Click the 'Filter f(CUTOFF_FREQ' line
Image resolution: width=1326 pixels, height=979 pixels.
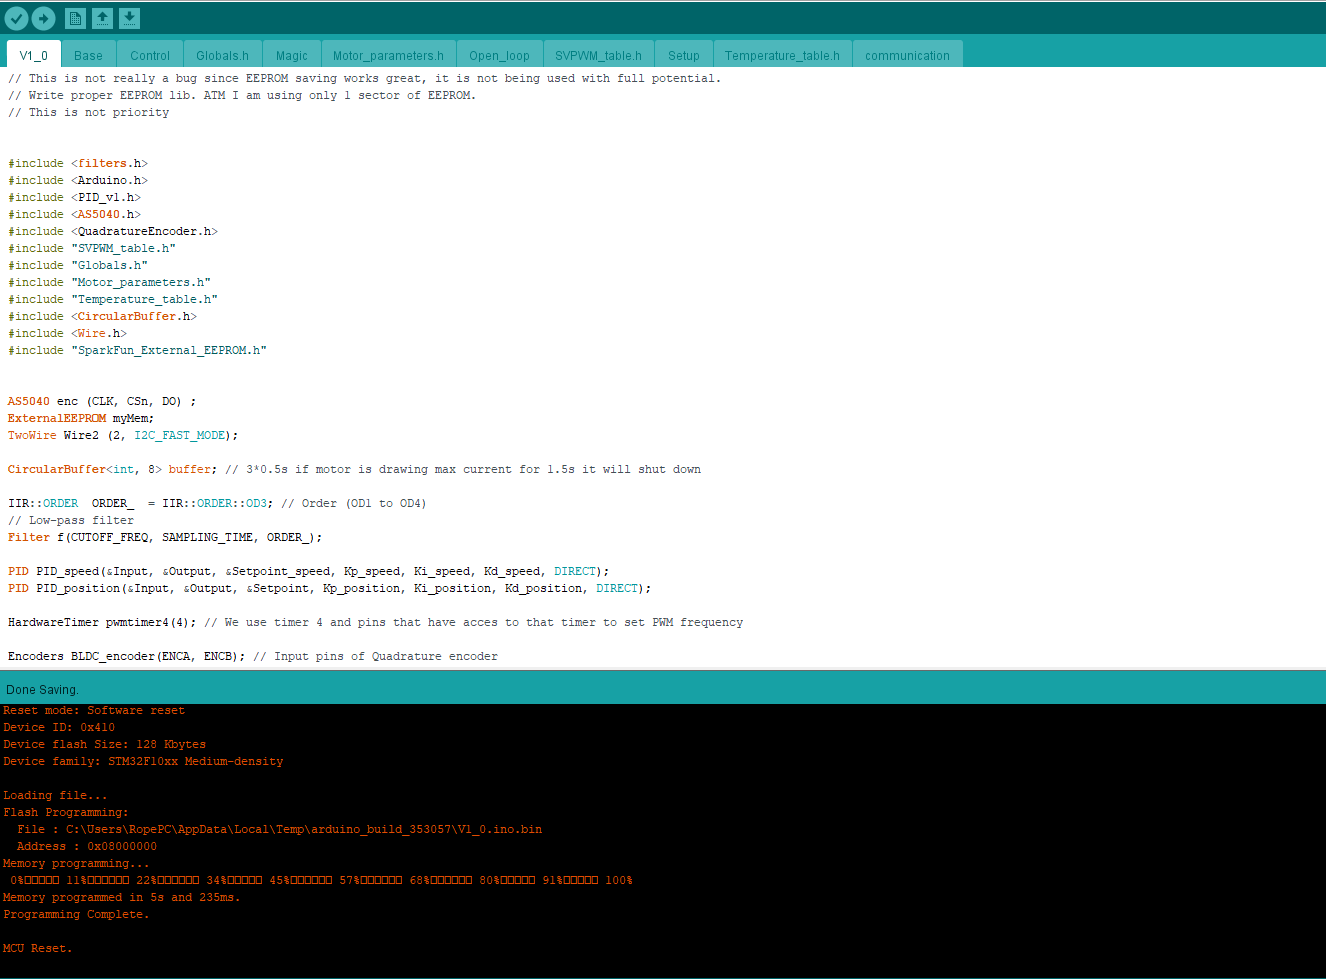click(165, 537)
